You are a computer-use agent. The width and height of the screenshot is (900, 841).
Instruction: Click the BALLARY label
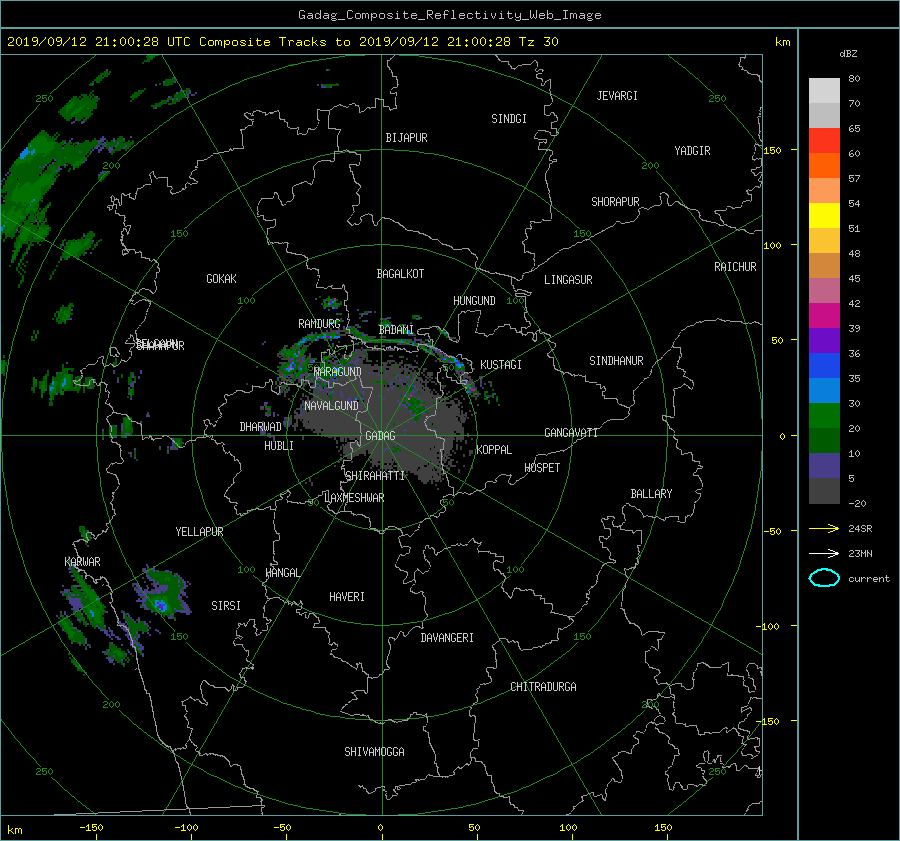(651, 494)
